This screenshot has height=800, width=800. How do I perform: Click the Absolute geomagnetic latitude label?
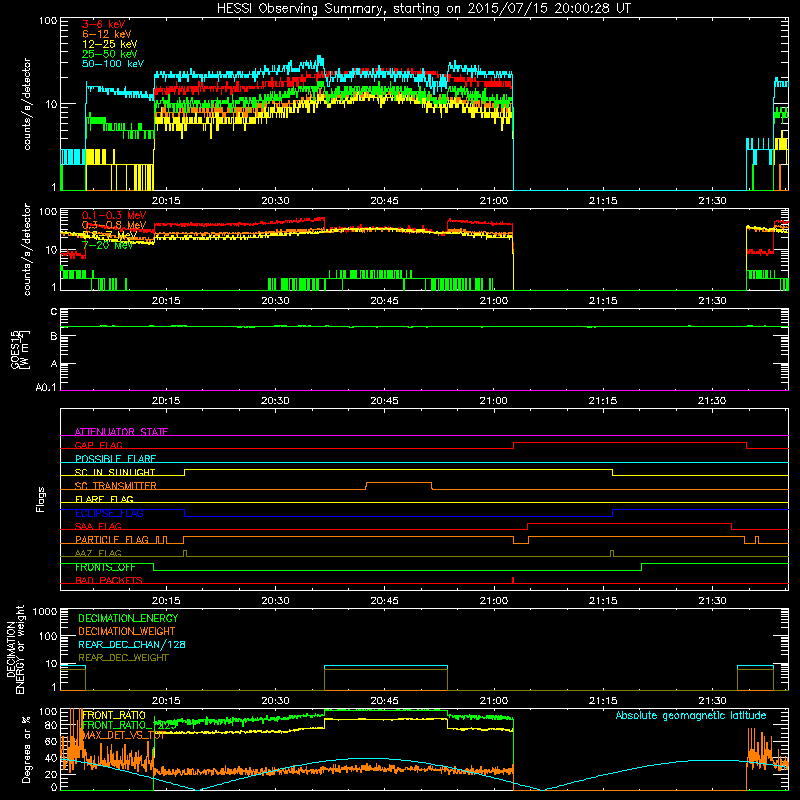[691, 715]
